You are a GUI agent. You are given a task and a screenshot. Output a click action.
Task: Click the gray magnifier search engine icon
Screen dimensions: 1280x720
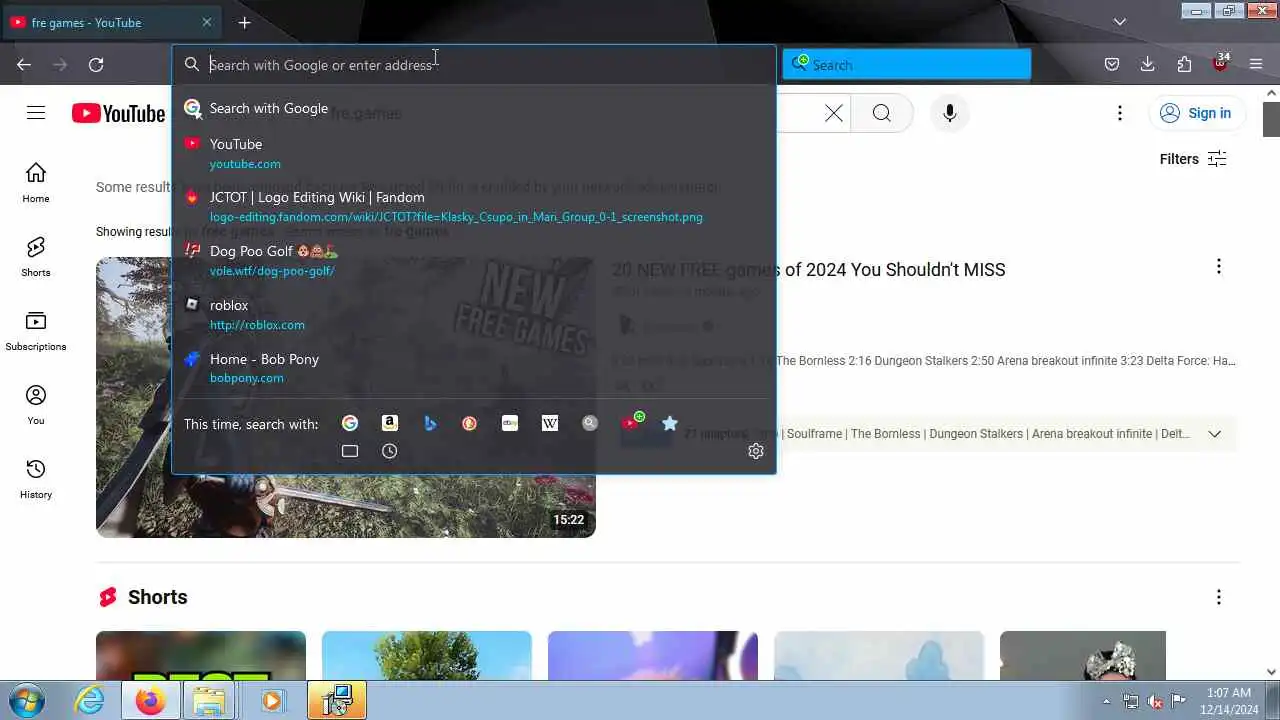(x=590, y=423)
